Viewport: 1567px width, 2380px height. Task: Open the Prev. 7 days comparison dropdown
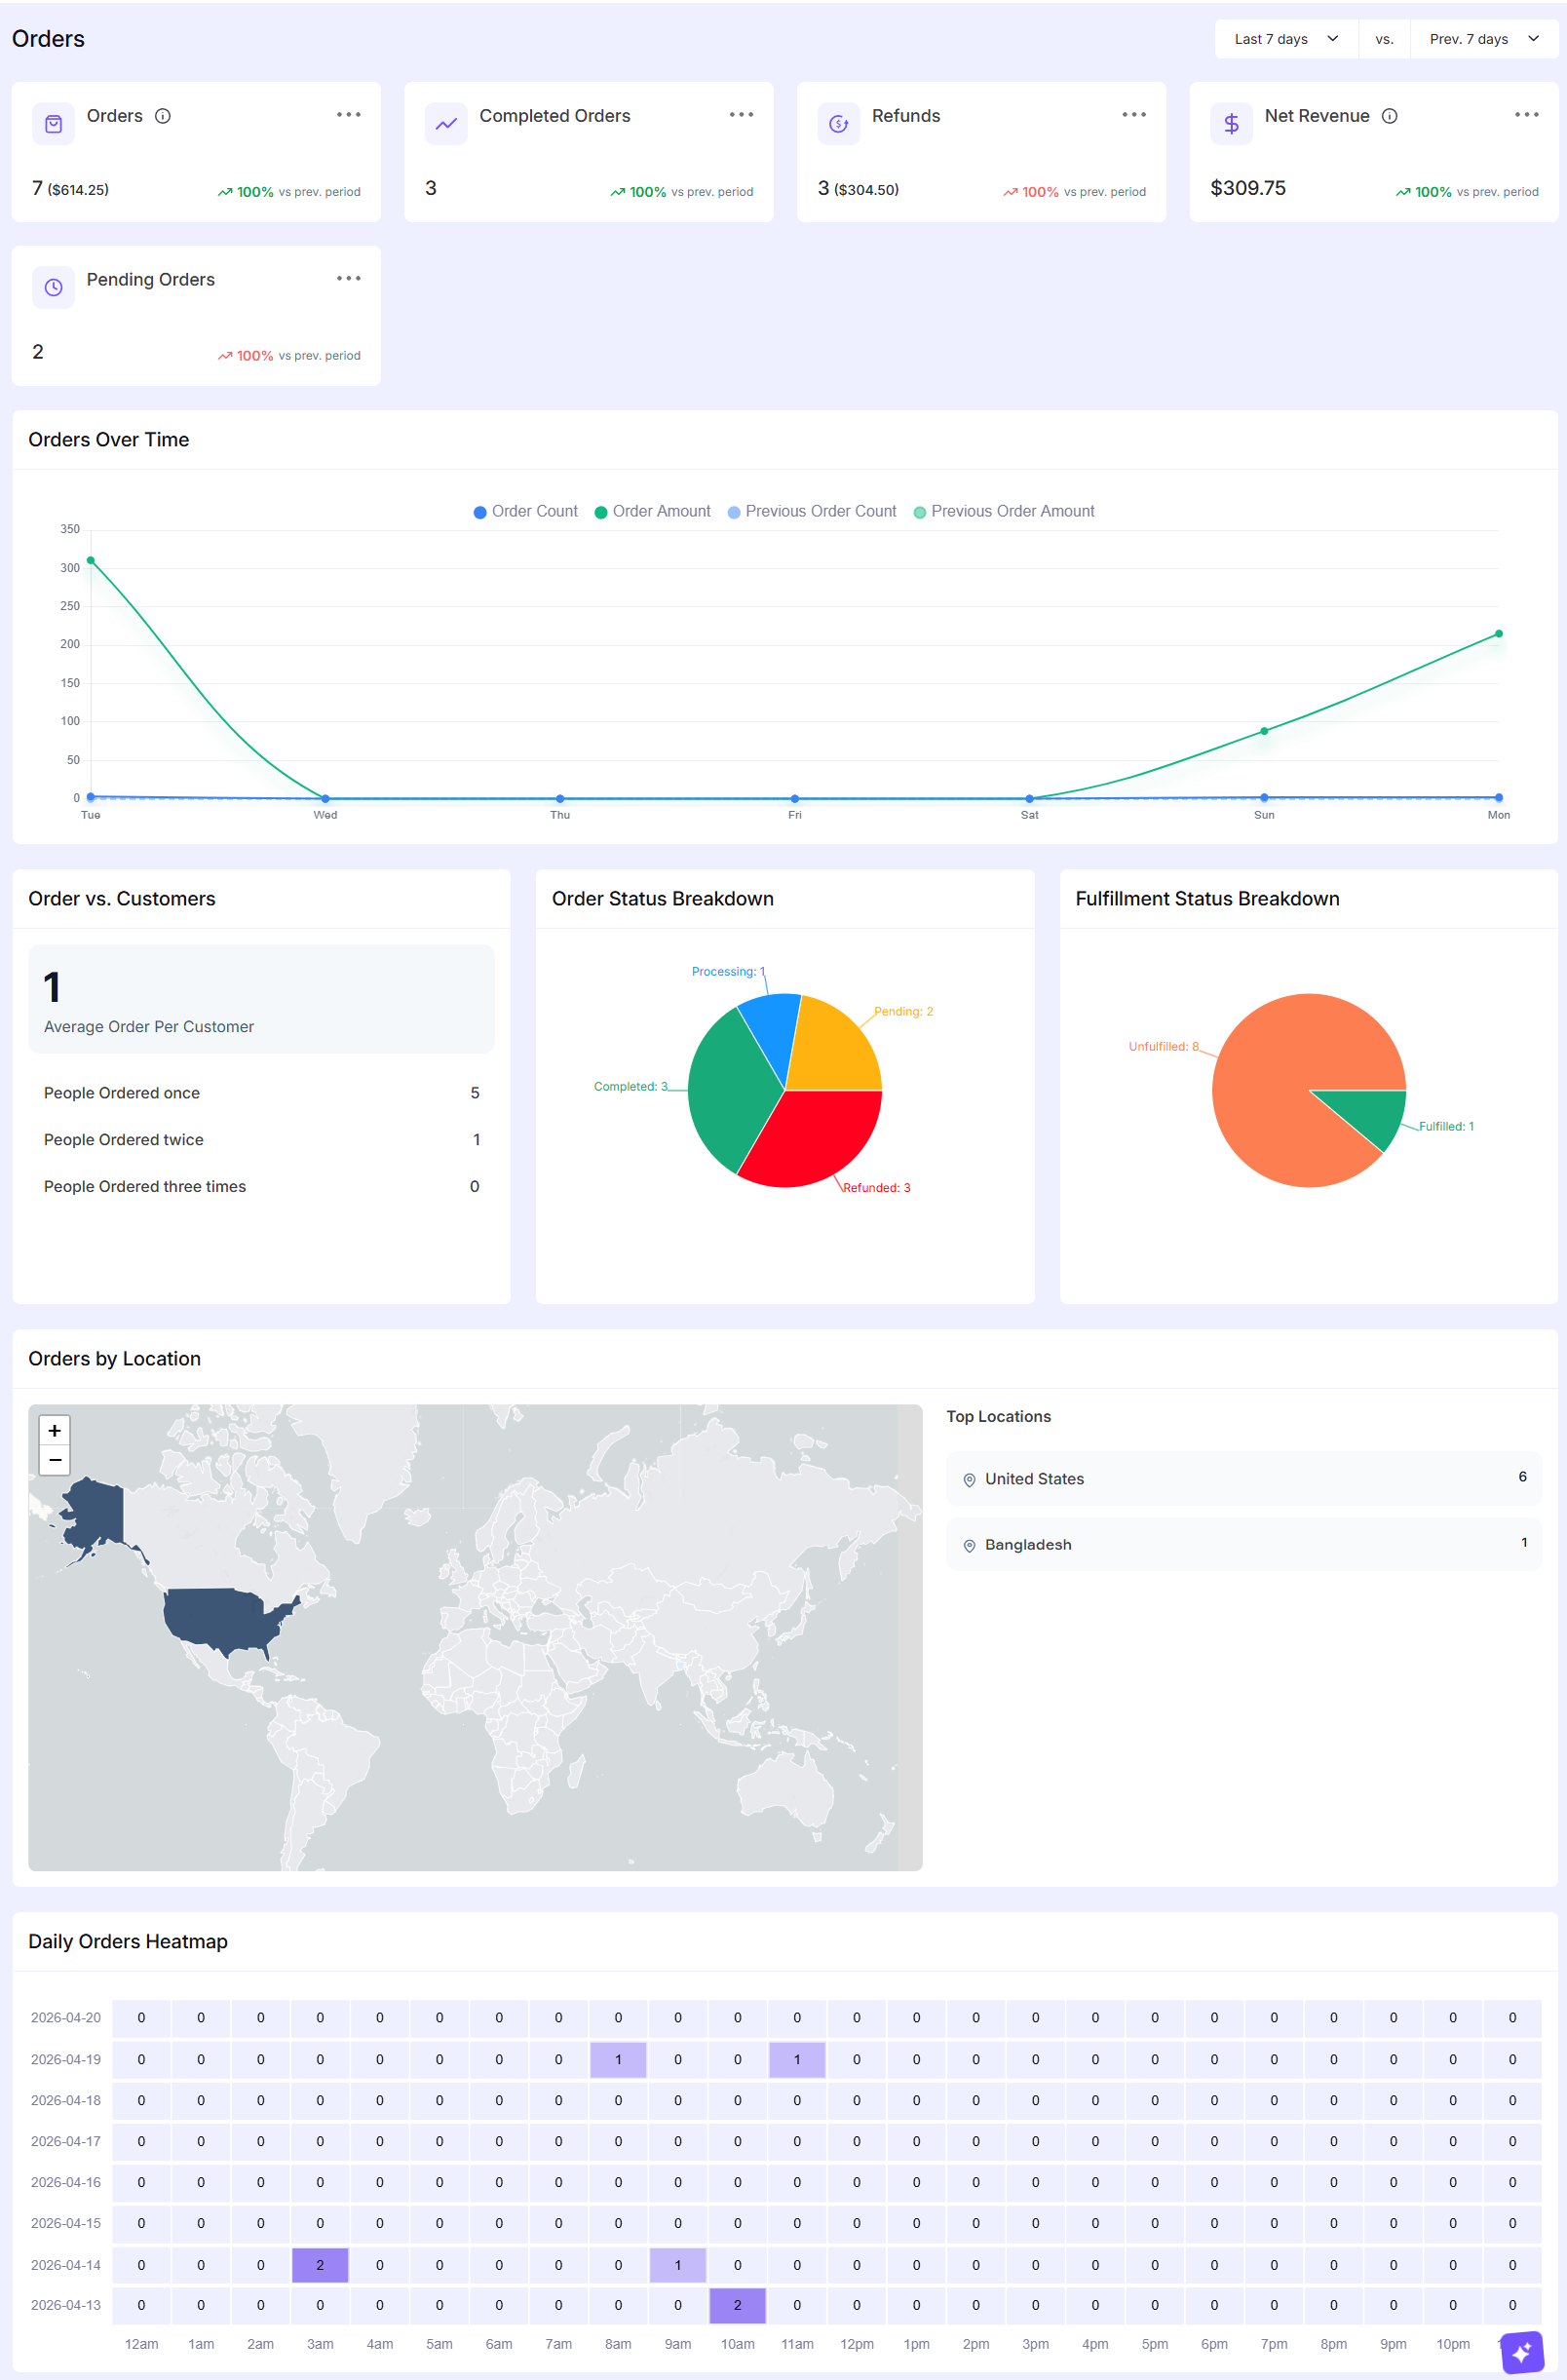[x=1483, y=39]
